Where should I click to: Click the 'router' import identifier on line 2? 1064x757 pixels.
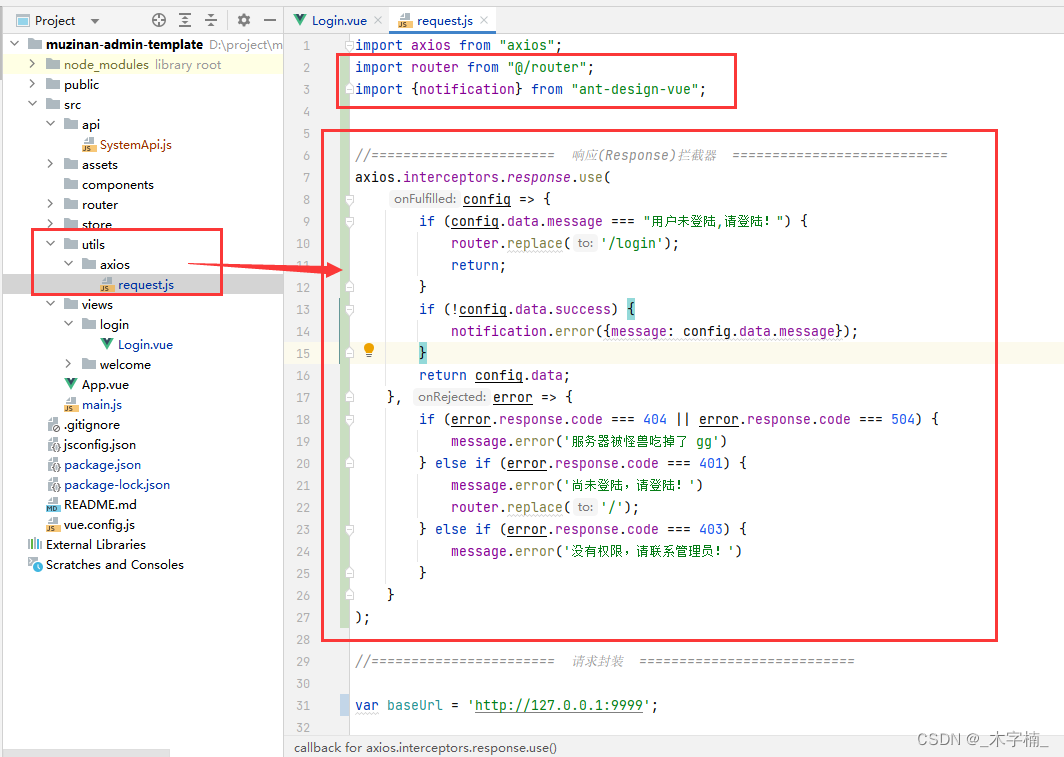coord(434,67)
